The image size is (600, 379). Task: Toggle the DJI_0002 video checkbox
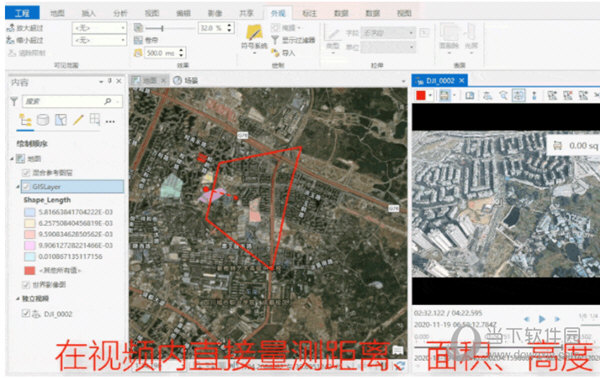click(26, 314)
